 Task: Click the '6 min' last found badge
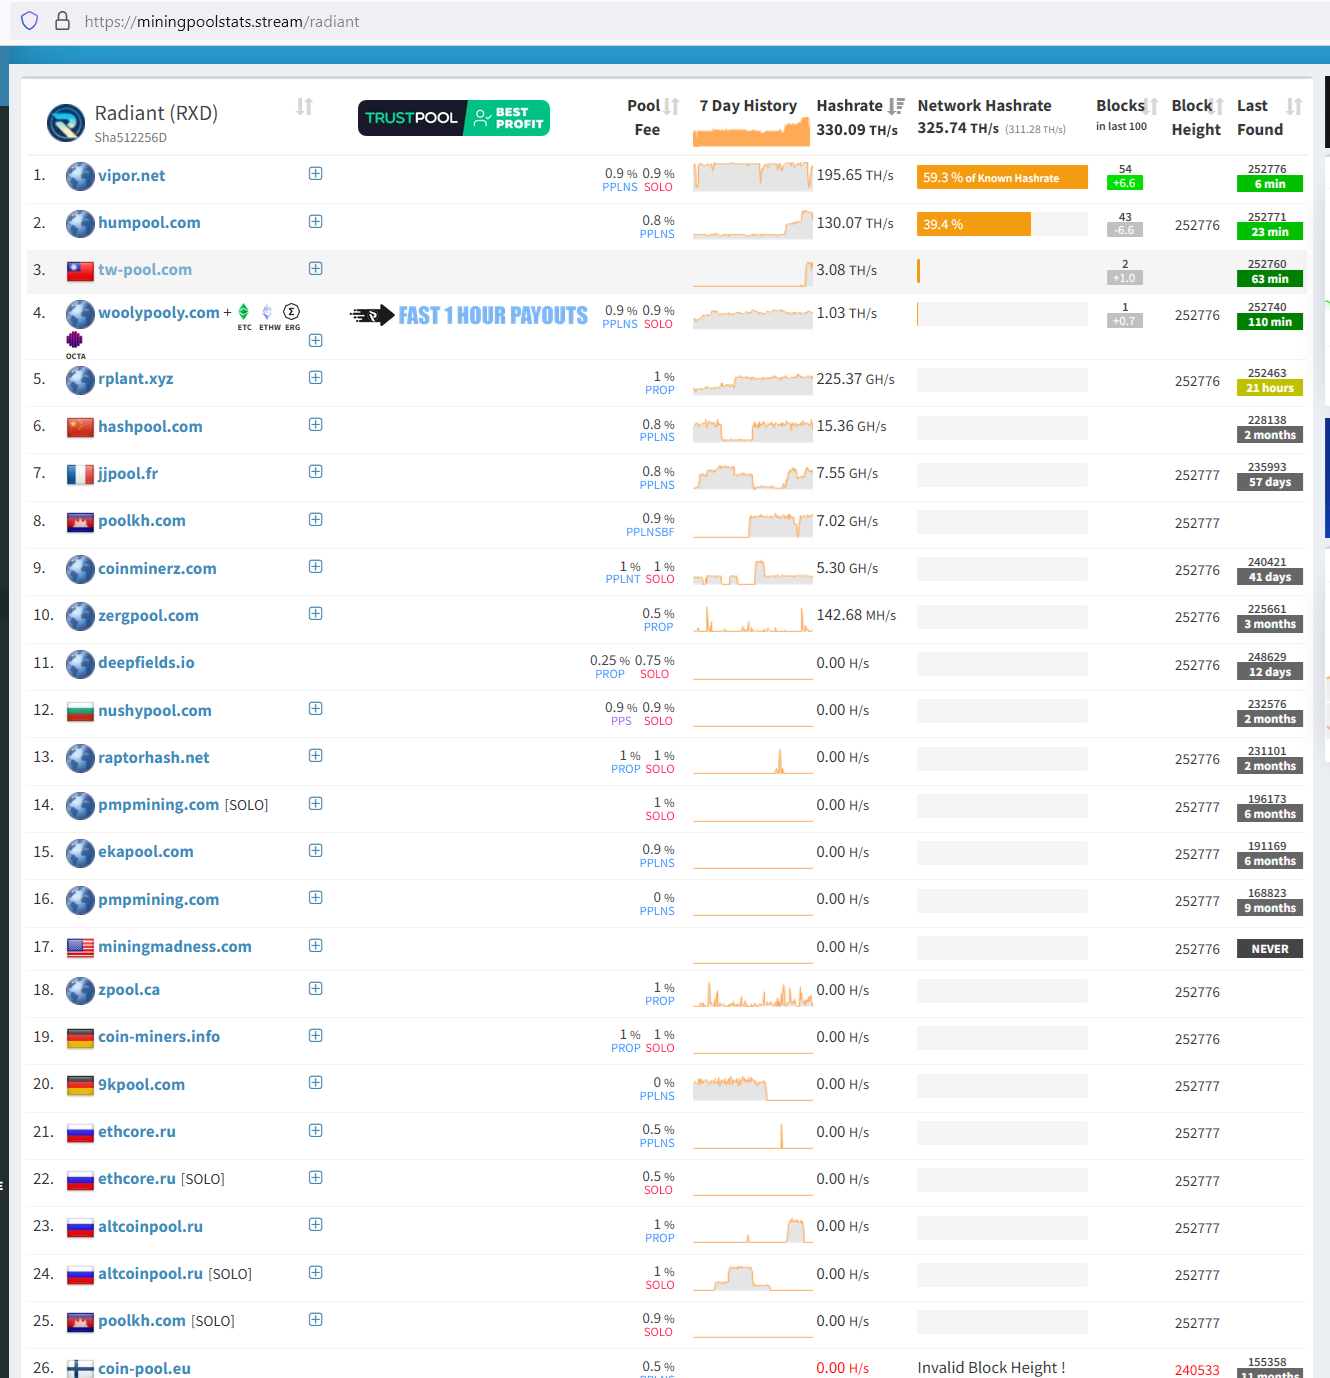pyautogui.click(x=1270, y=184)
